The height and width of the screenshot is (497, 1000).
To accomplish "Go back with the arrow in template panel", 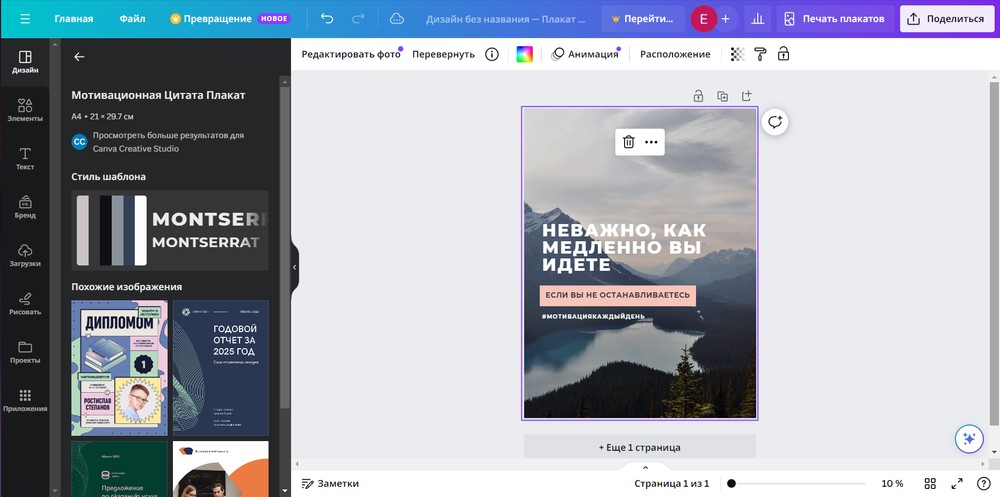I will click(x=79, y=57).
